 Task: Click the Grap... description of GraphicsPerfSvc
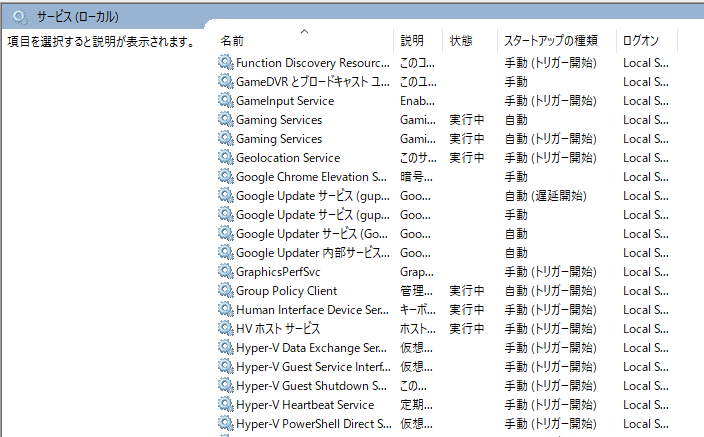pyautogui.click(x=417, y=272)
